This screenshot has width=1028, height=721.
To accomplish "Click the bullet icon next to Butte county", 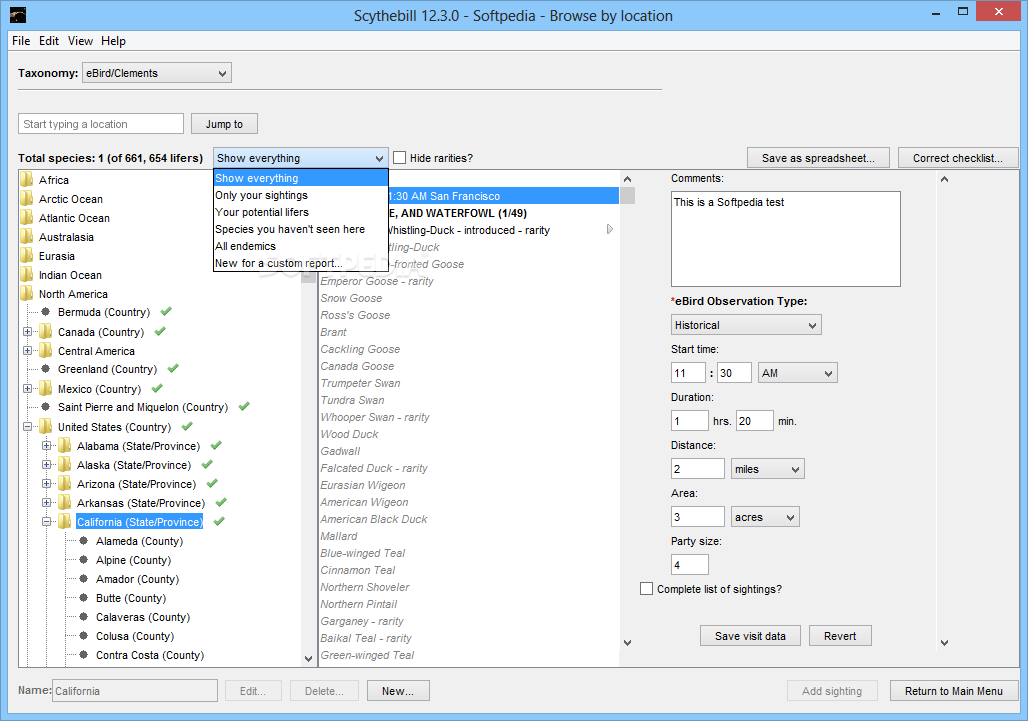I will point(83,598).
